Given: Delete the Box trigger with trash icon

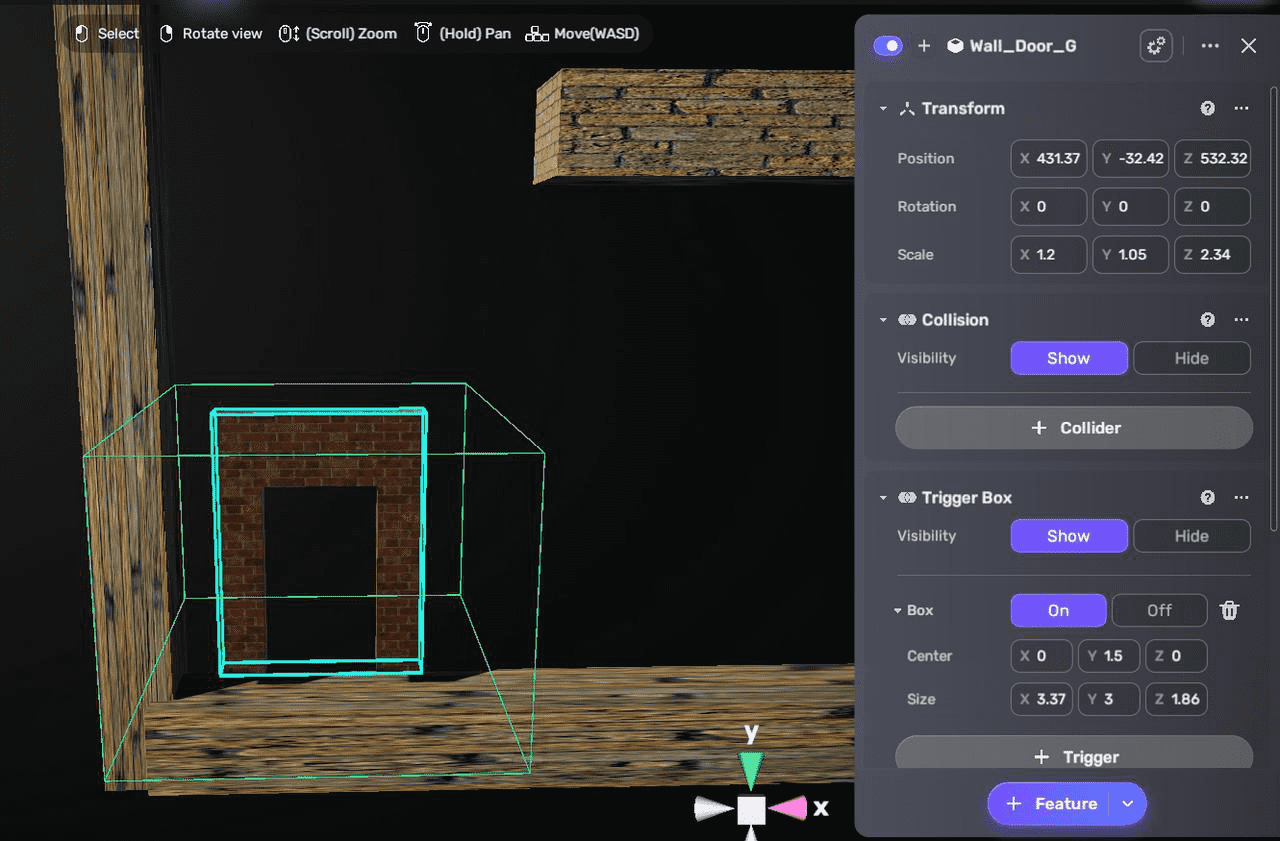Looking at the screenshot, I should click(x=1230, y=610).
